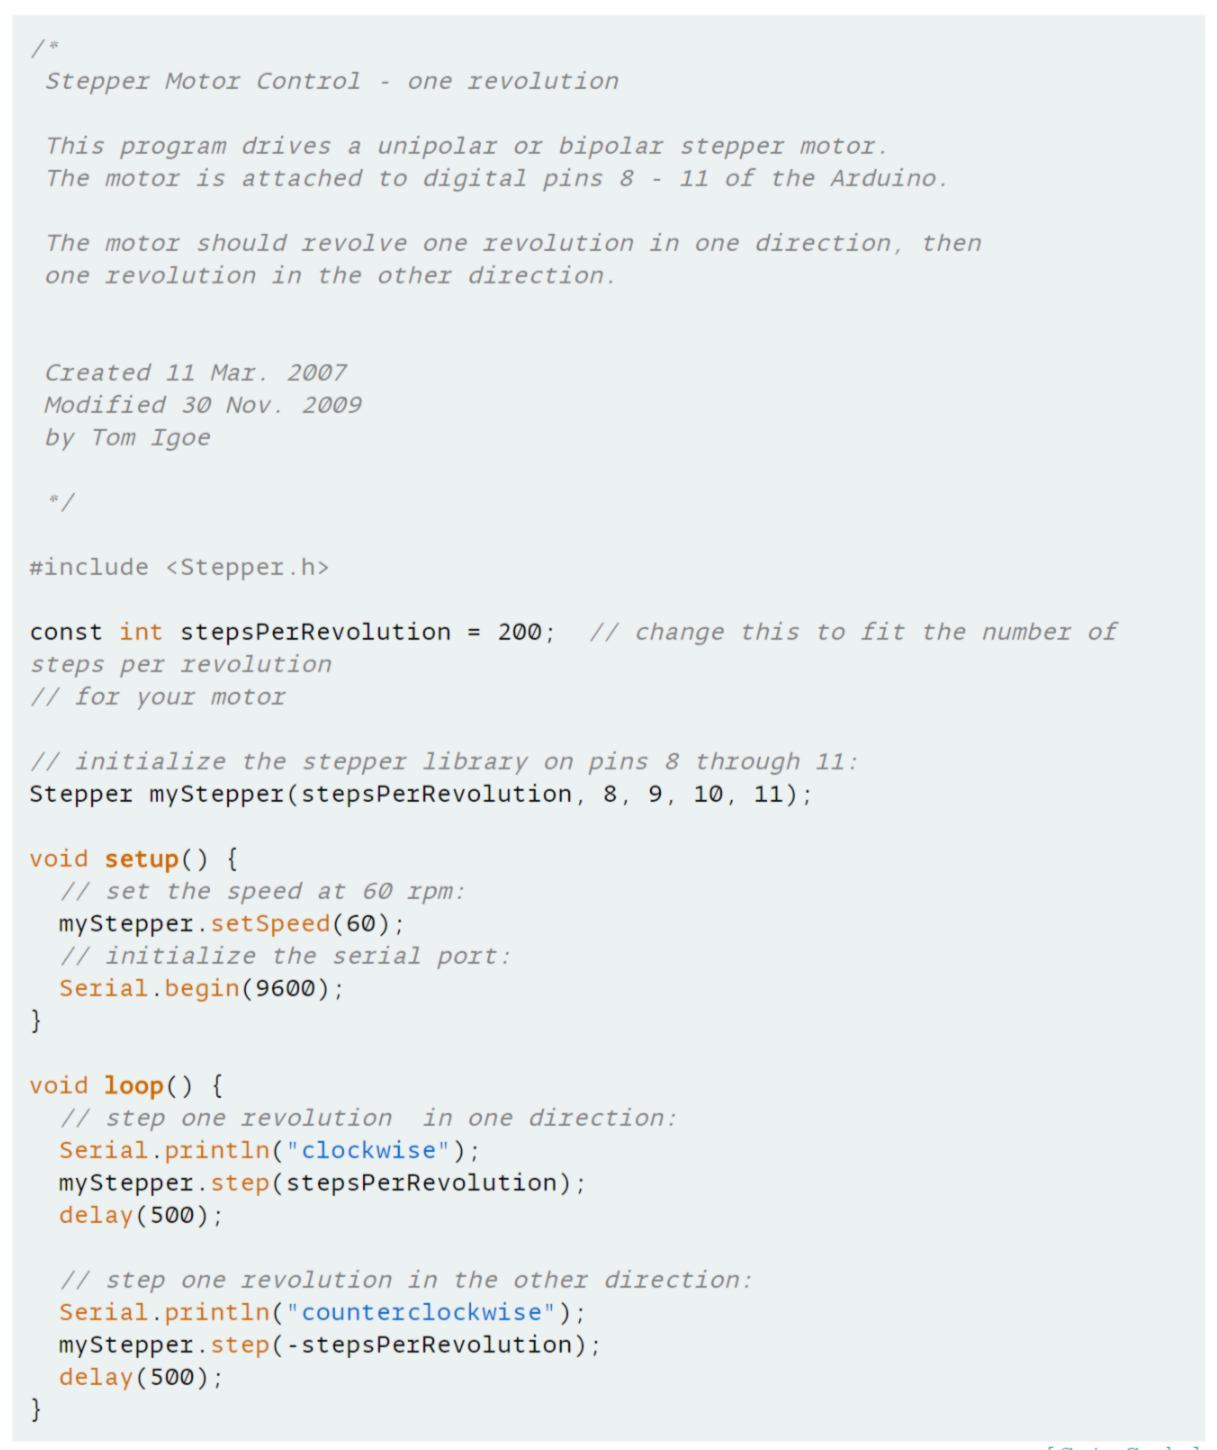Click the #include <Stepper.h> line
This screenshot has width=1217, height=1450.
tap(179, 568)
